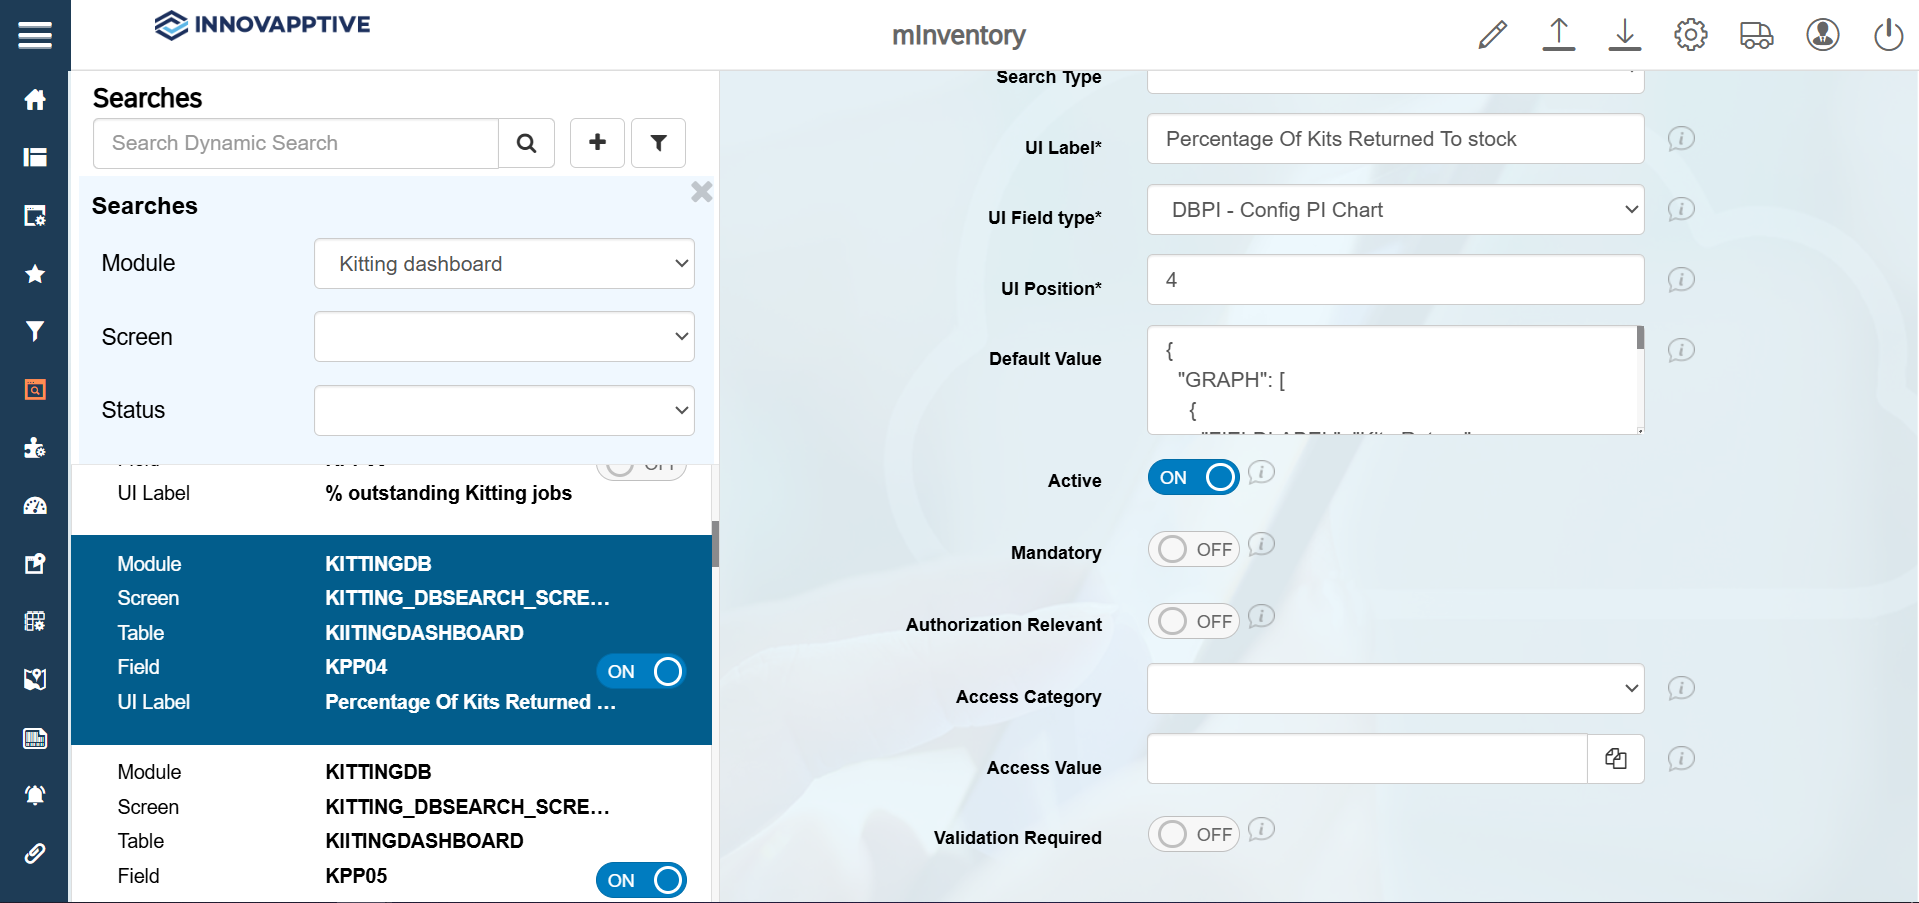
Task: Click the magnifier search button
Action: [x=526, y=143]
